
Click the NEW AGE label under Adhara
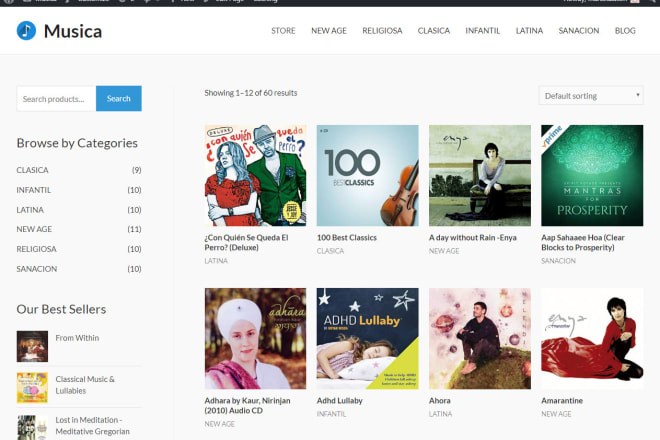coord(220,424)
